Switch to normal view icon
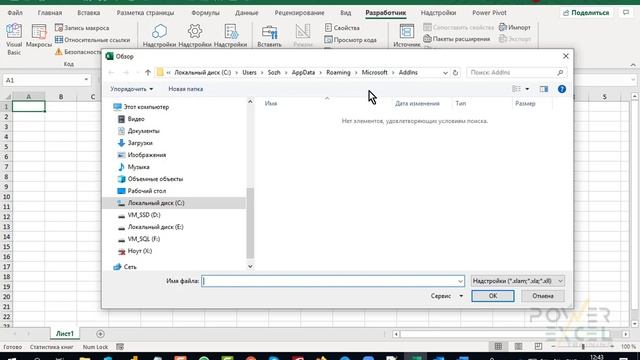The image size is (640, 360). (498, 347)
